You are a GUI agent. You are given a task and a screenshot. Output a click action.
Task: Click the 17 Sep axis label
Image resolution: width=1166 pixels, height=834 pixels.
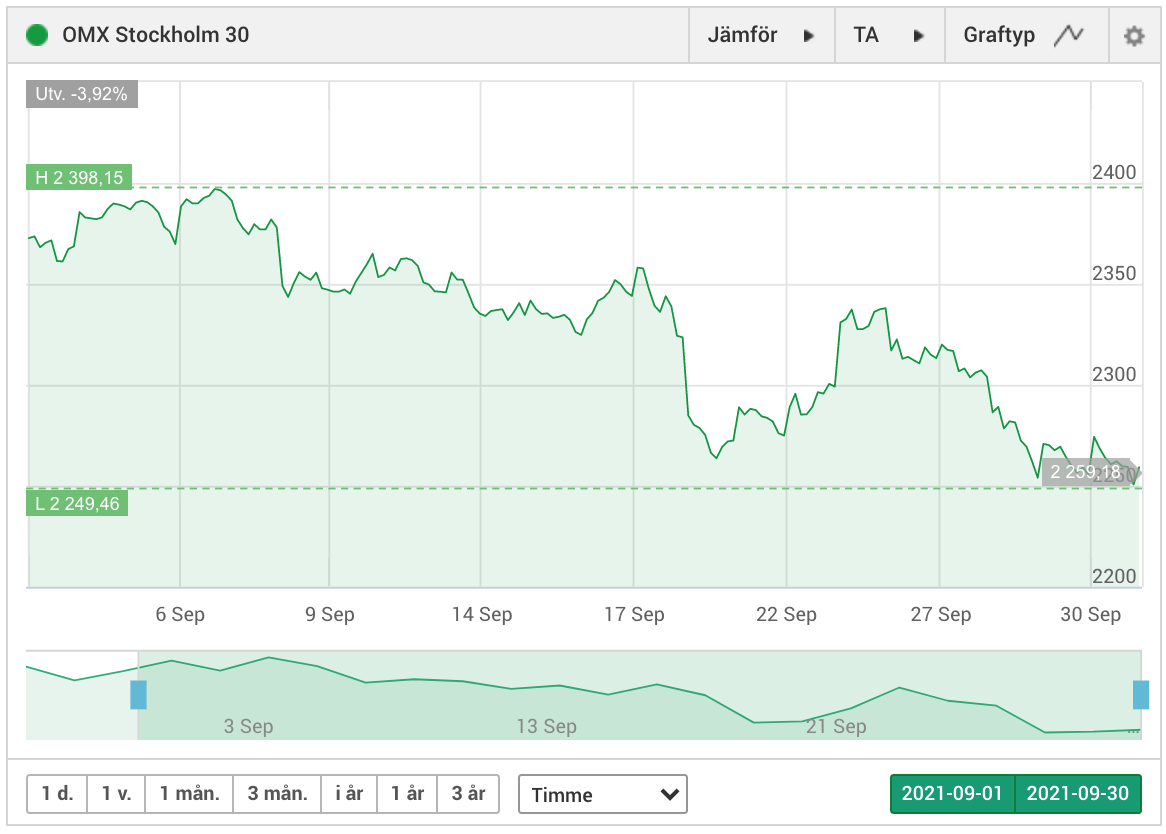(634, 614)
